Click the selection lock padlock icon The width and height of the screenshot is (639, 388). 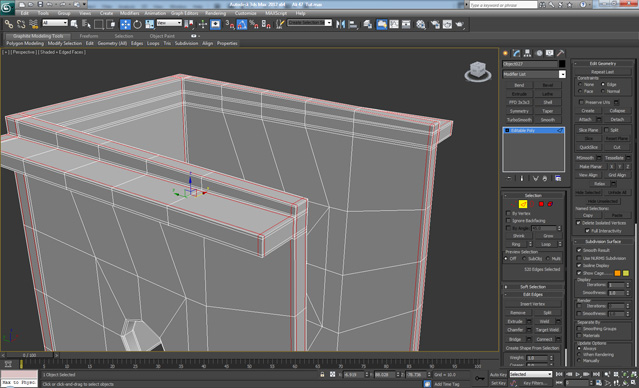tap(322, 374)
